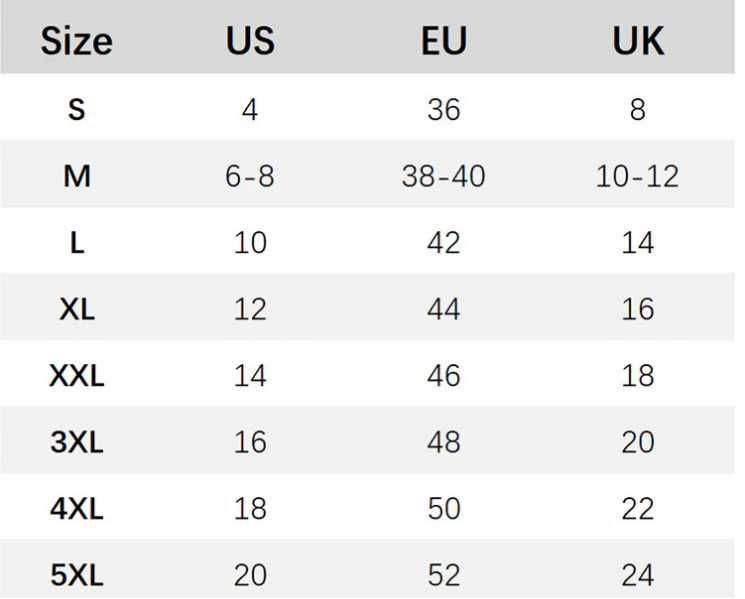Click the Size column header
This screenshot has width=745, height=599.
(x=76, y=41)
